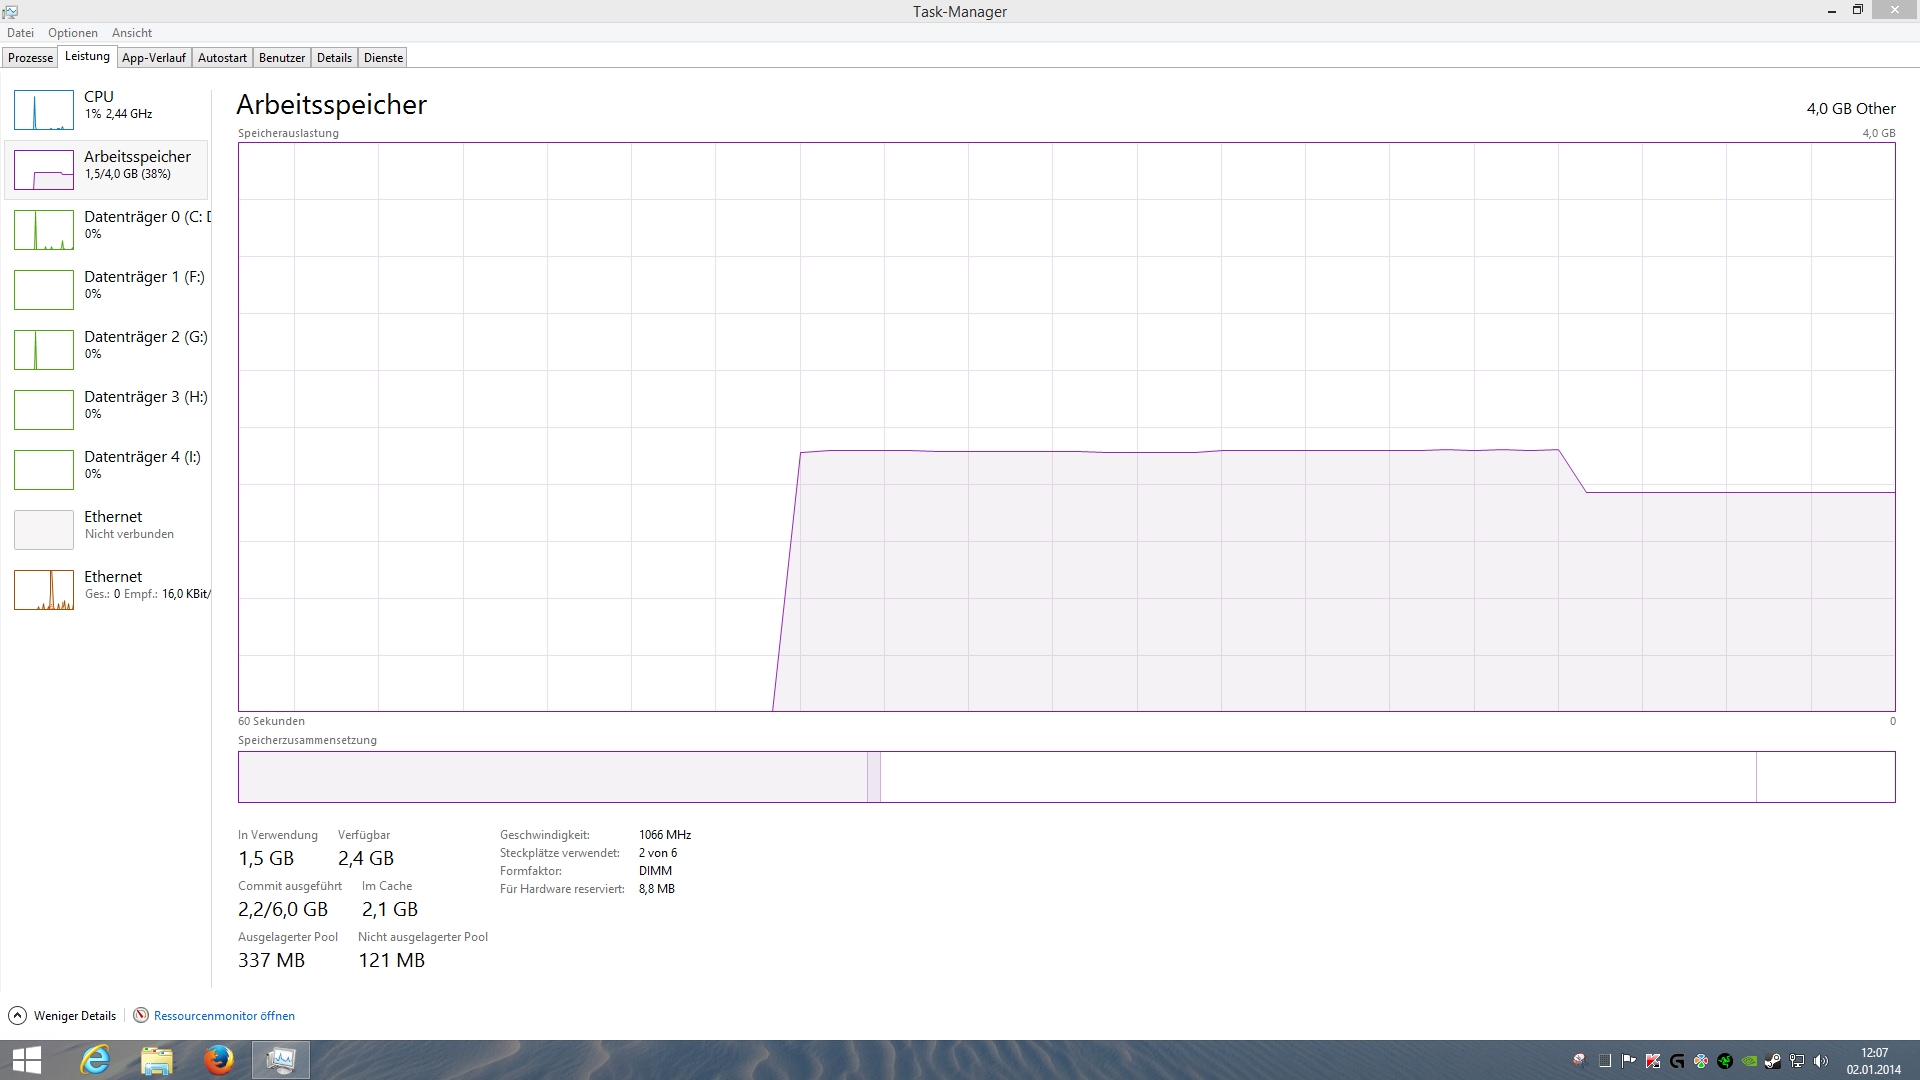This screenshot has width=1920, height=1080.
Task: Click the memory usage graph
Action: pyautogui.click(x=1066, y=427)
